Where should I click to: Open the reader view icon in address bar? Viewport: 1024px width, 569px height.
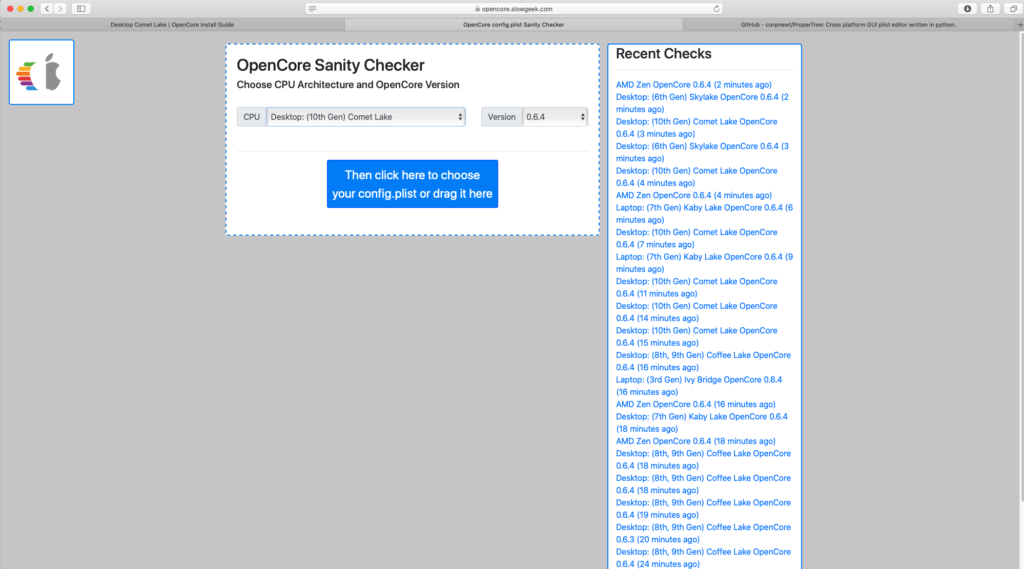click(x=313, y=8)
